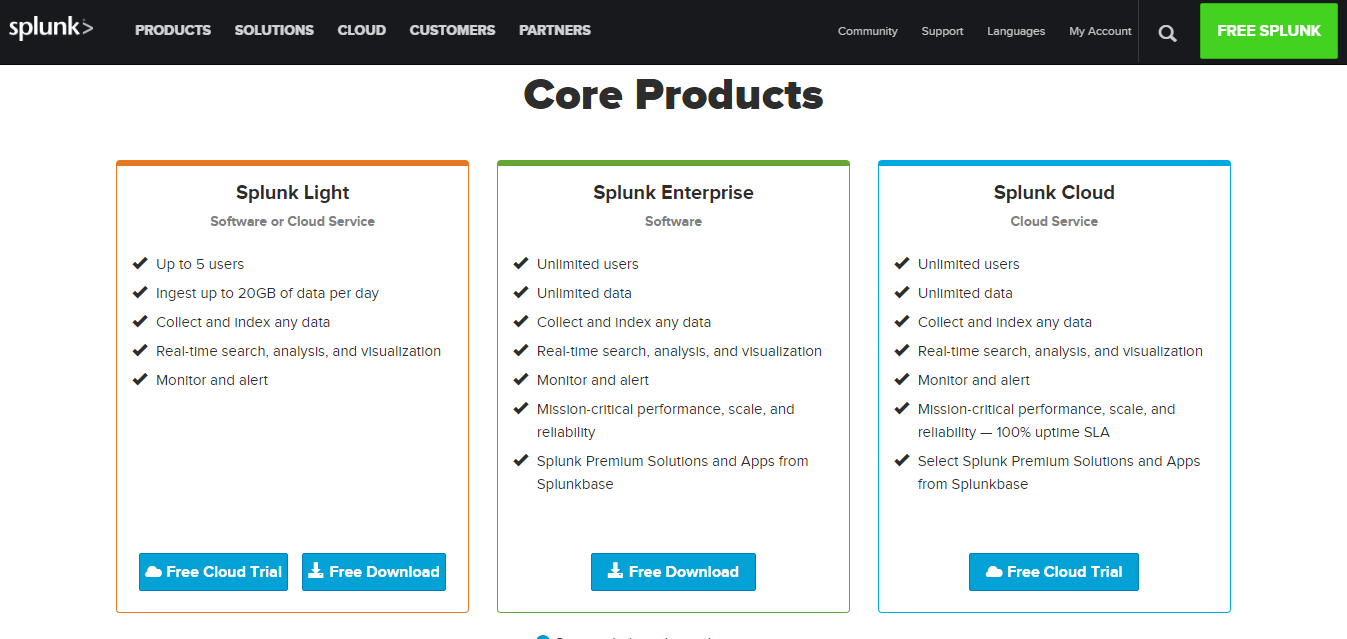Open the Languages dropdown
The image size is (1347, 639).
click(1016, 31)
